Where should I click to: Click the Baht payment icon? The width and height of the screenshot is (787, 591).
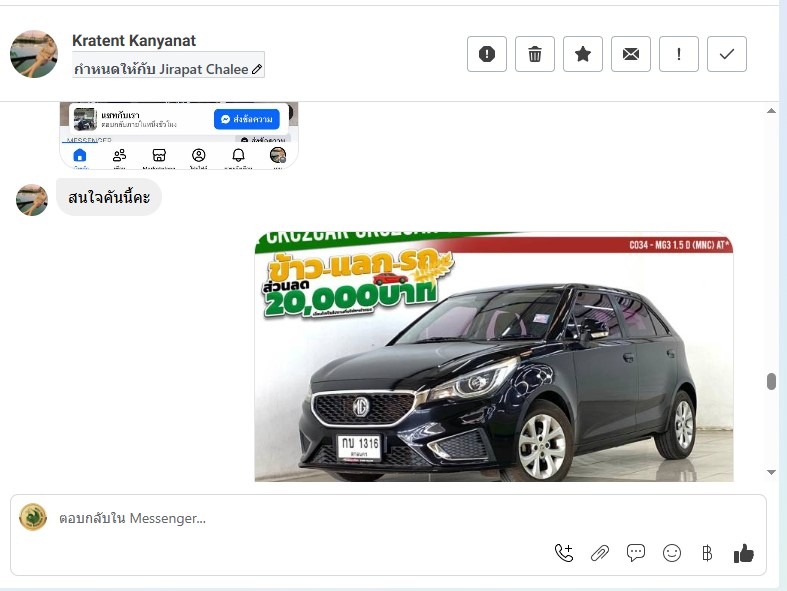707,553
